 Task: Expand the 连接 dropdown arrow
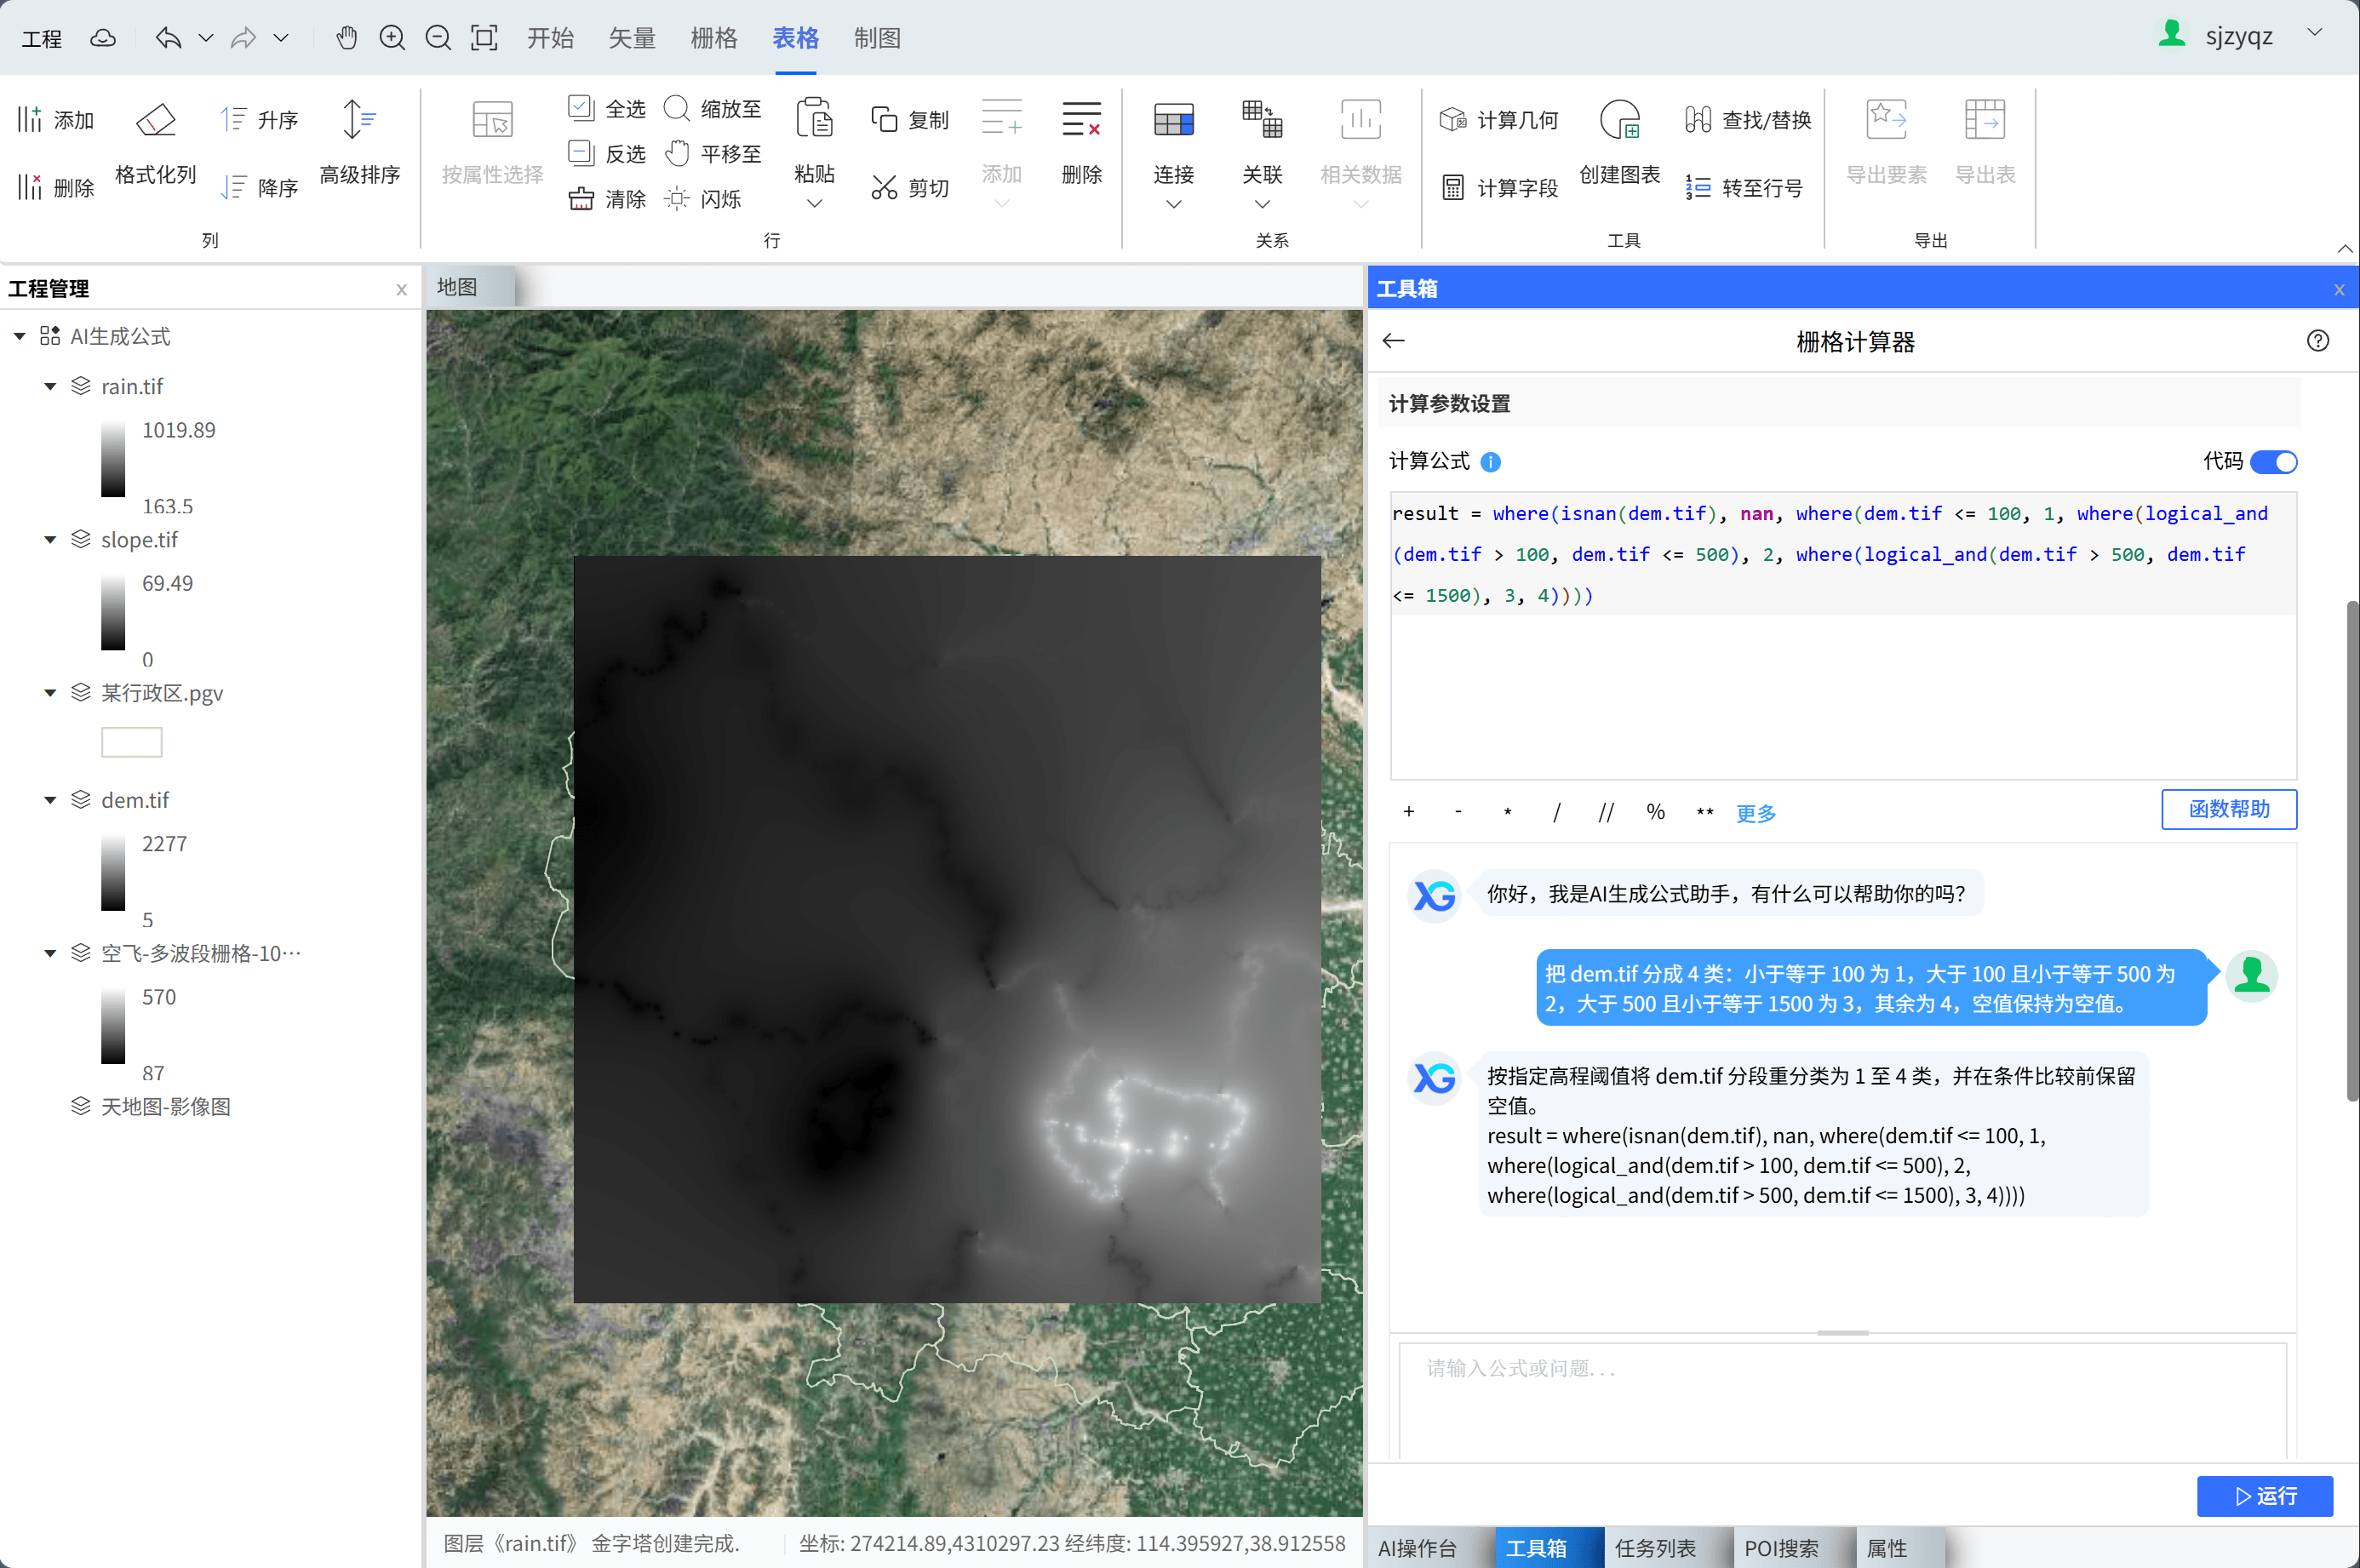pos(1173,204)
